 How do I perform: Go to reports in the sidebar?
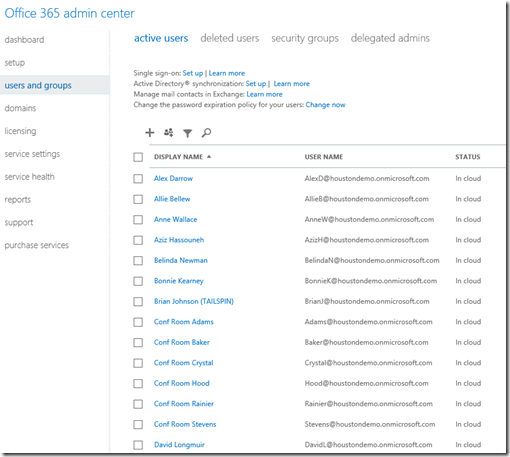[18, 200]
